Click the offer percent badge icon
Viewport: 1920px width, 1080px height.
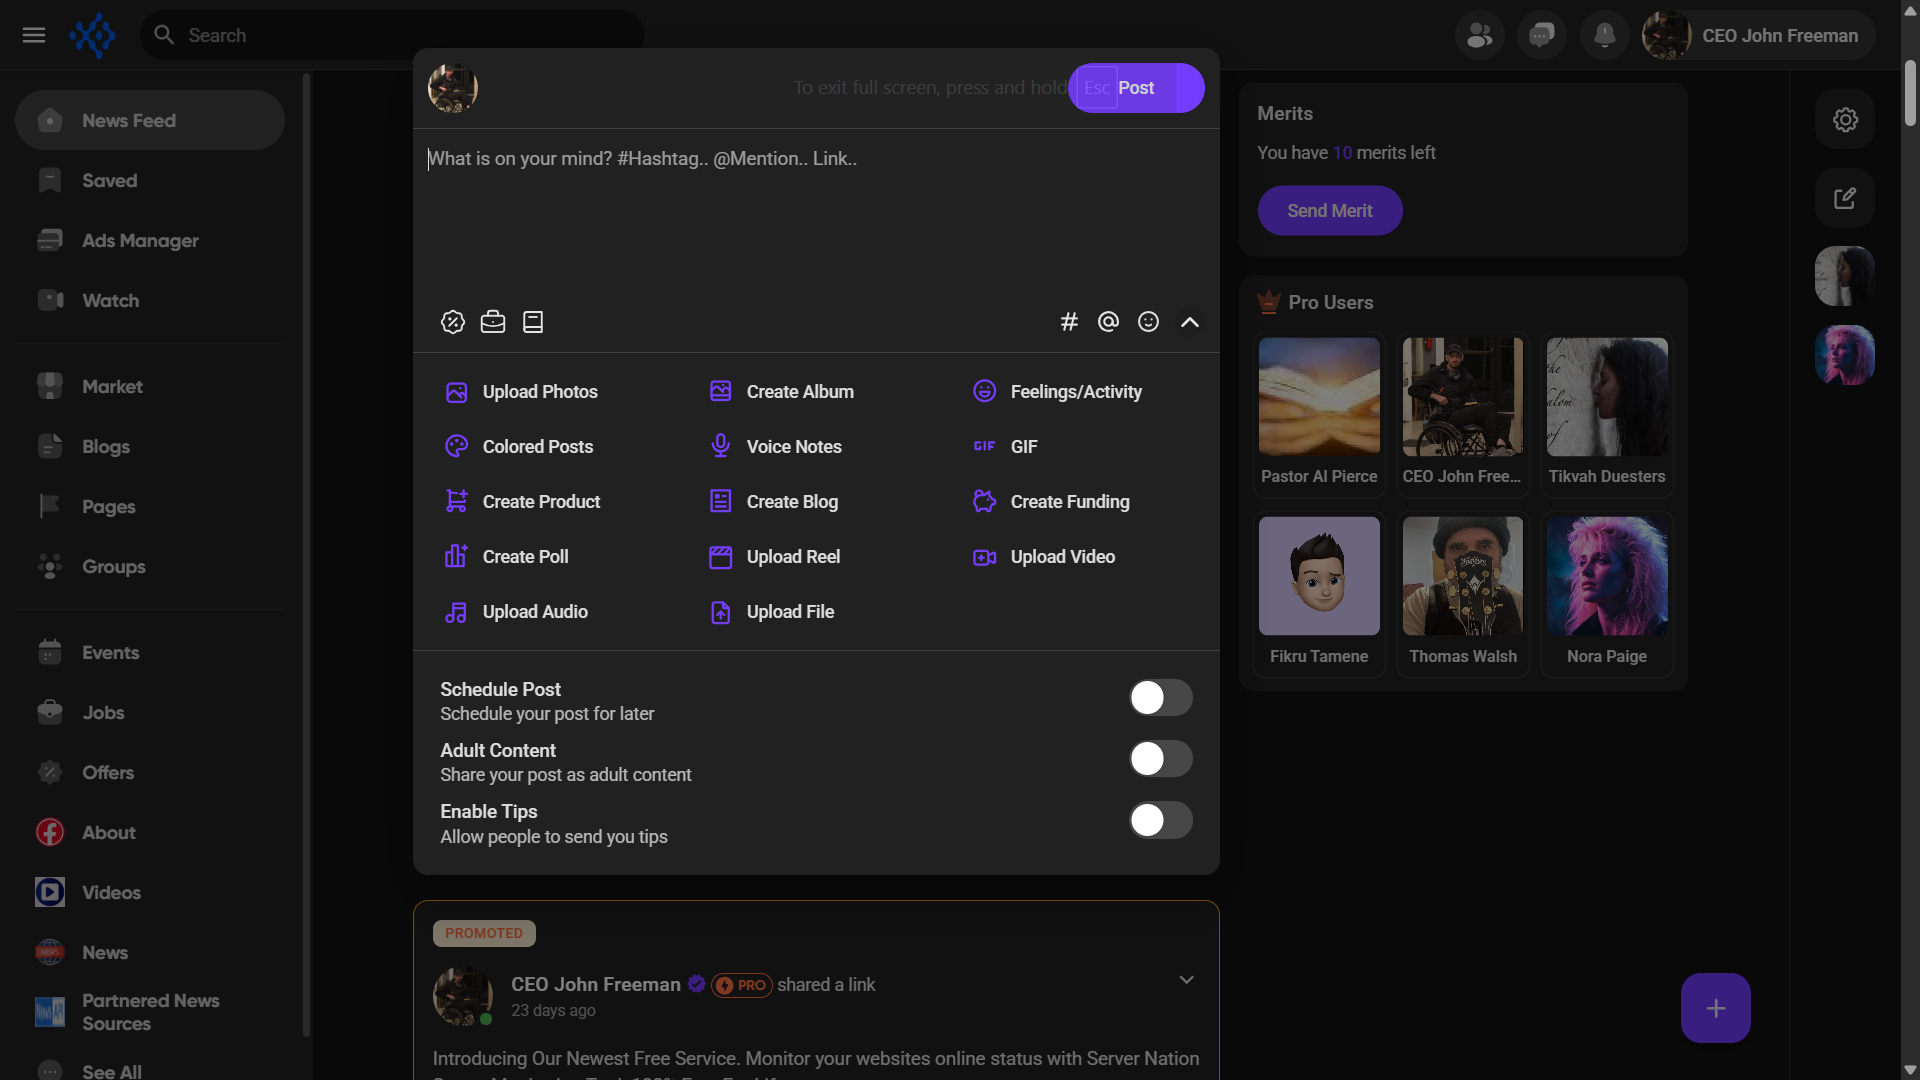point(453,322)
